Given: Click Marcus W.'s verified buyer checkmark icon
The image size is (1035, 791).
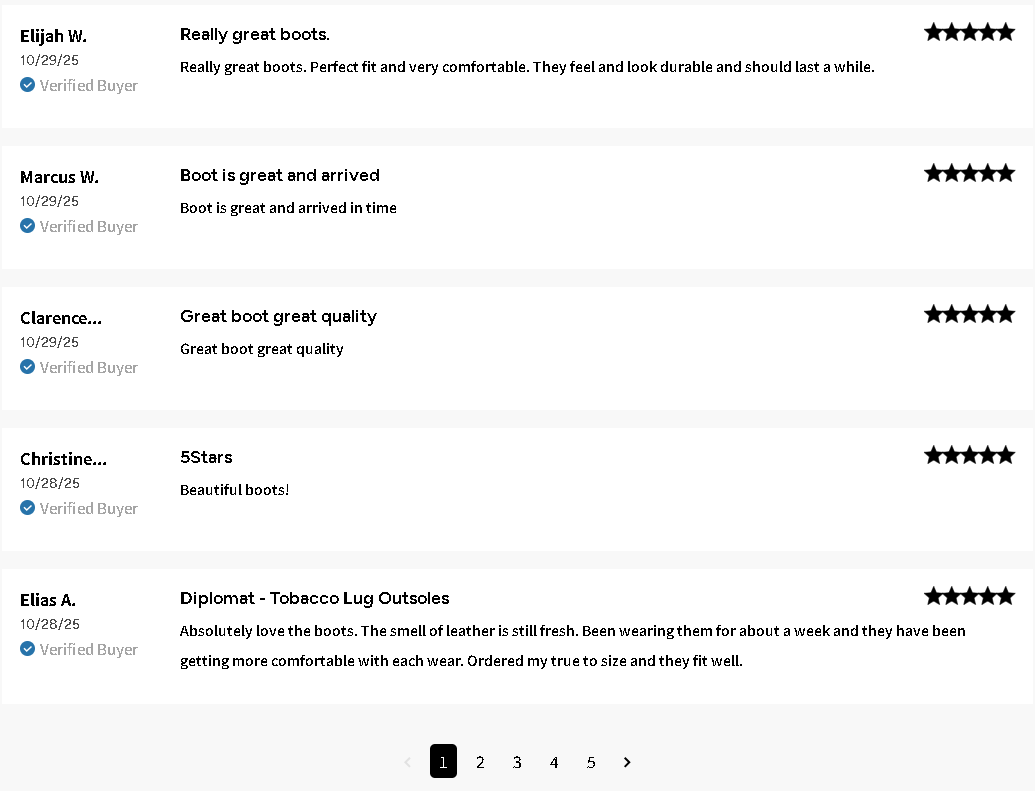Looking at the screenshot, I should tap(28, 226).
